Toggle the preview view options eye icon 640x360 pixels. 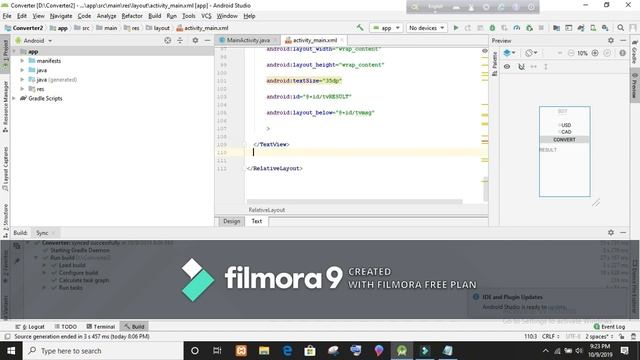point(507,67)
